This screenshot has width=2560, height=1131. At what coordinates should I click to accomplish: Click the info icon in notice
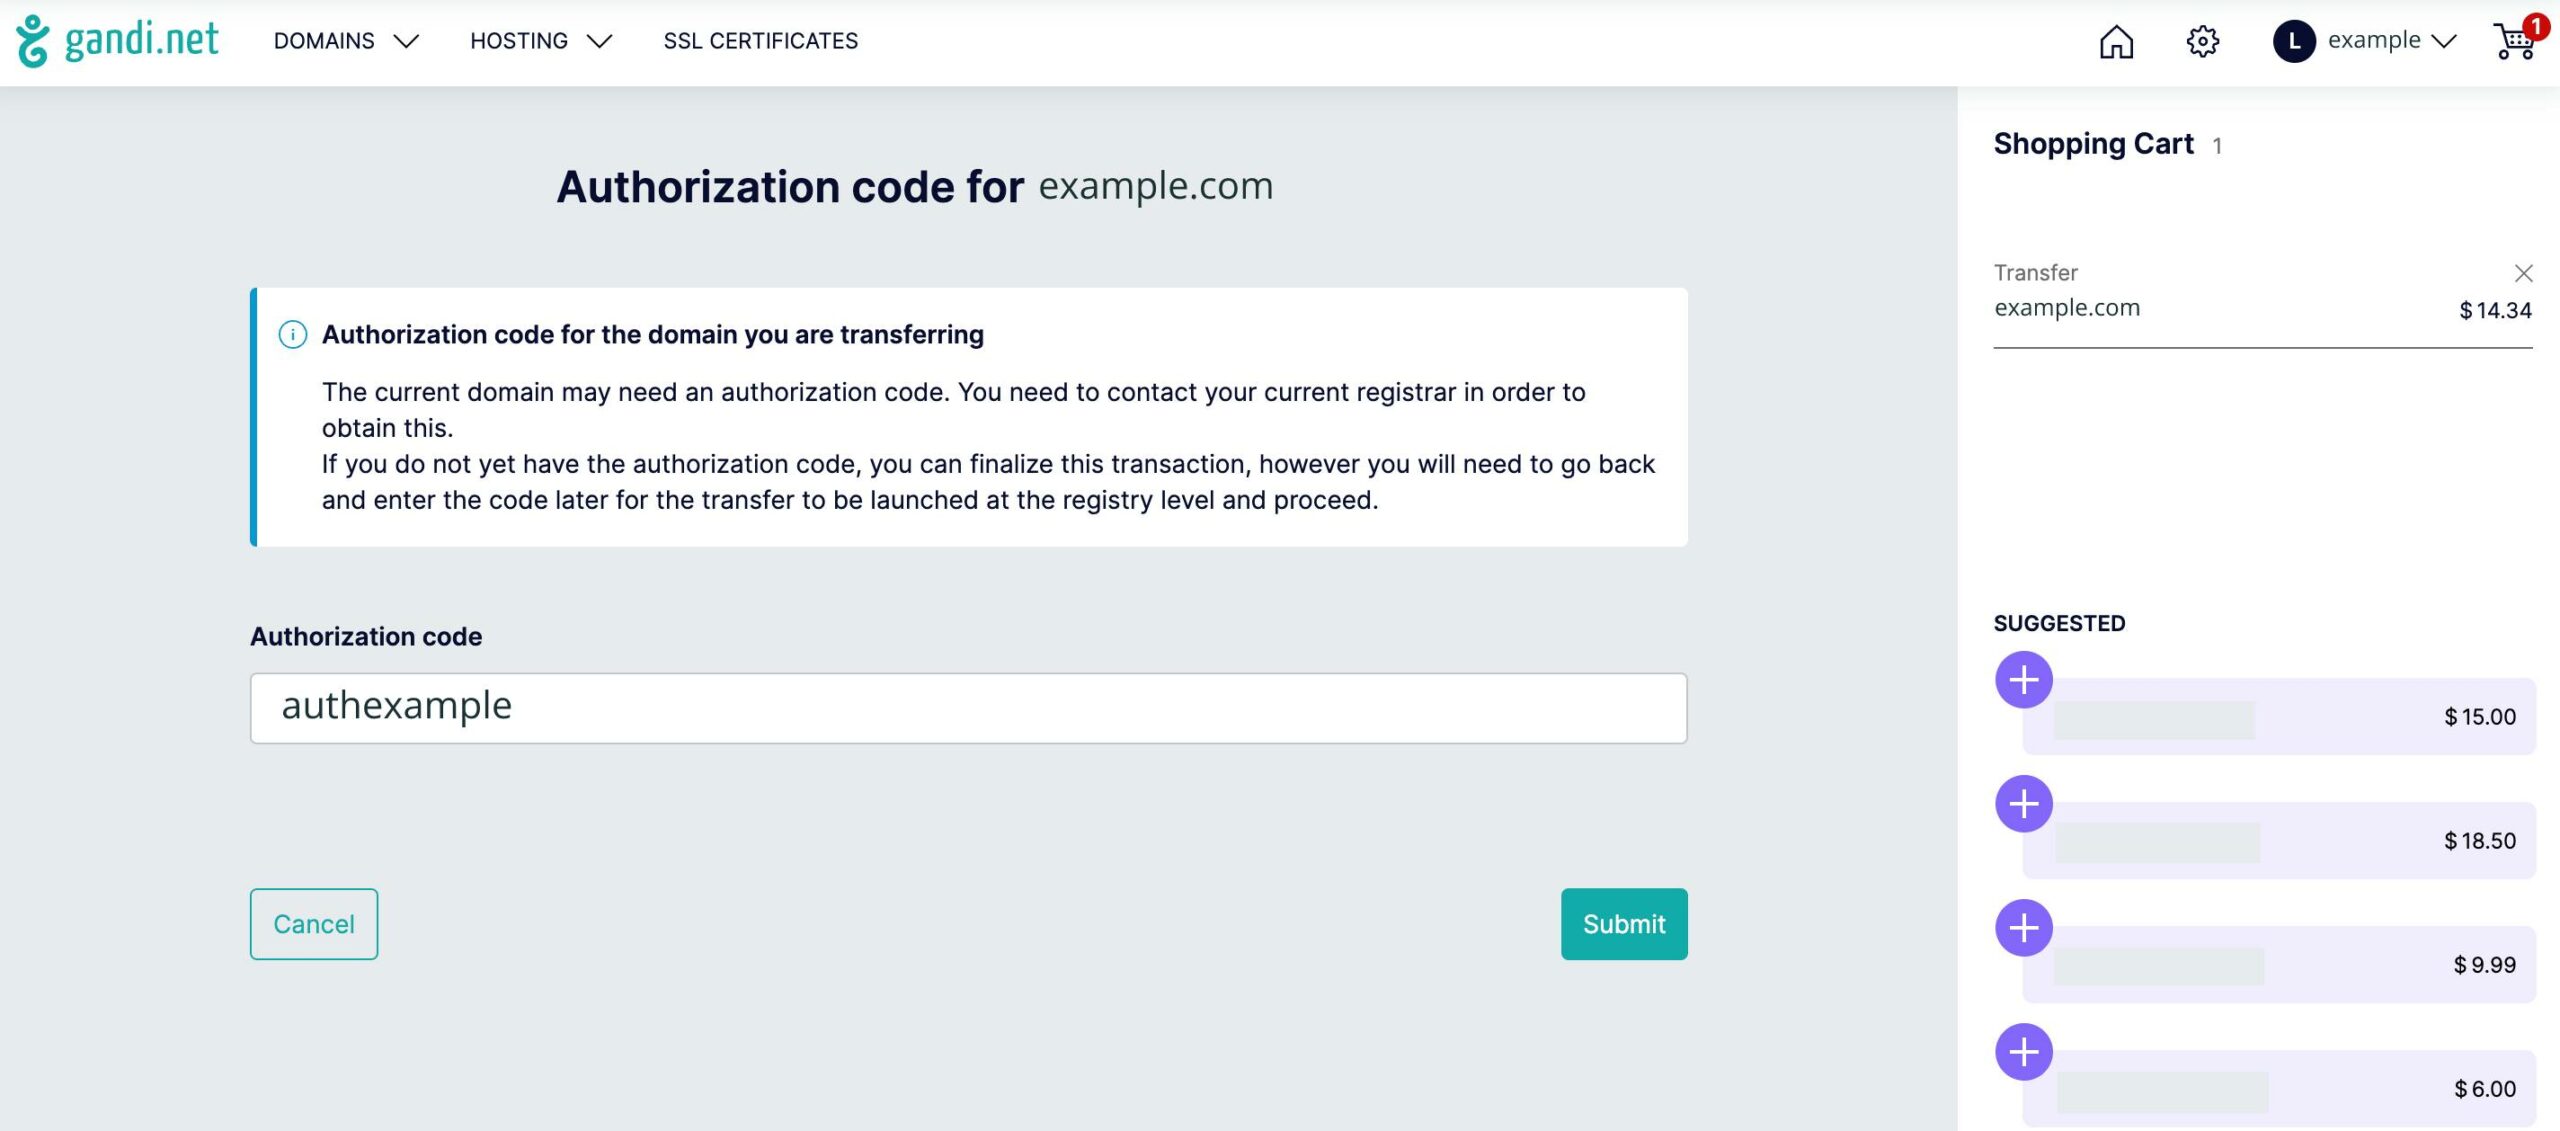click(292, 334)
